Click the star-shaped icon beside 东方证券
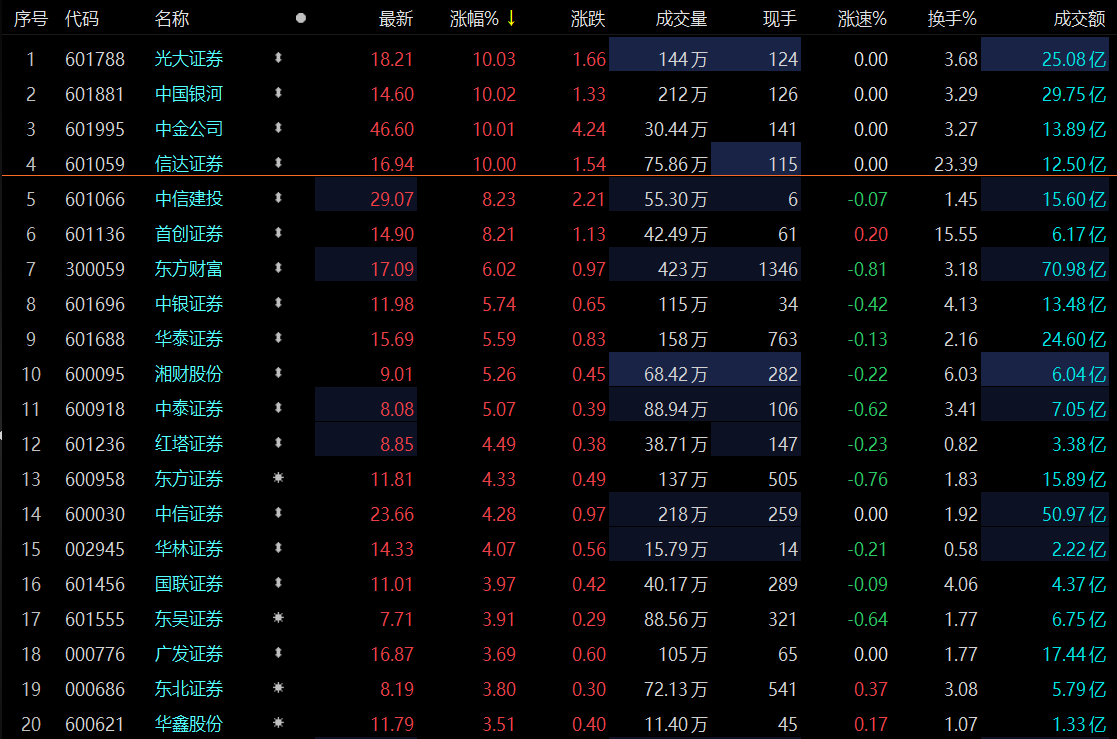The height and width of the screenshot is (739, 1117). point(278,479)
